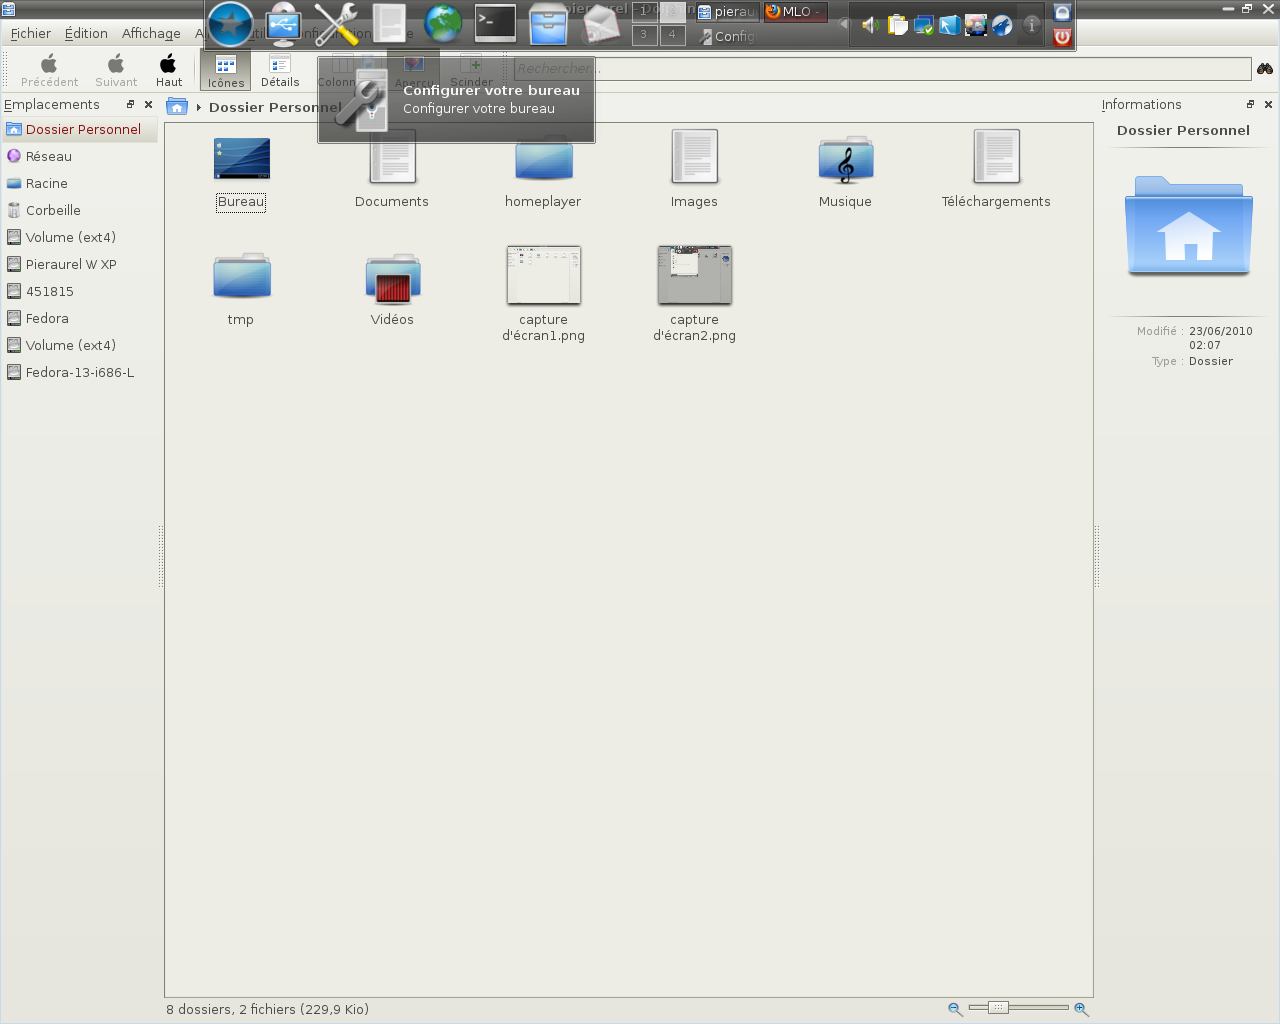
Task: Click the folder count status bar text
Action: click(x=267, y=1009)
